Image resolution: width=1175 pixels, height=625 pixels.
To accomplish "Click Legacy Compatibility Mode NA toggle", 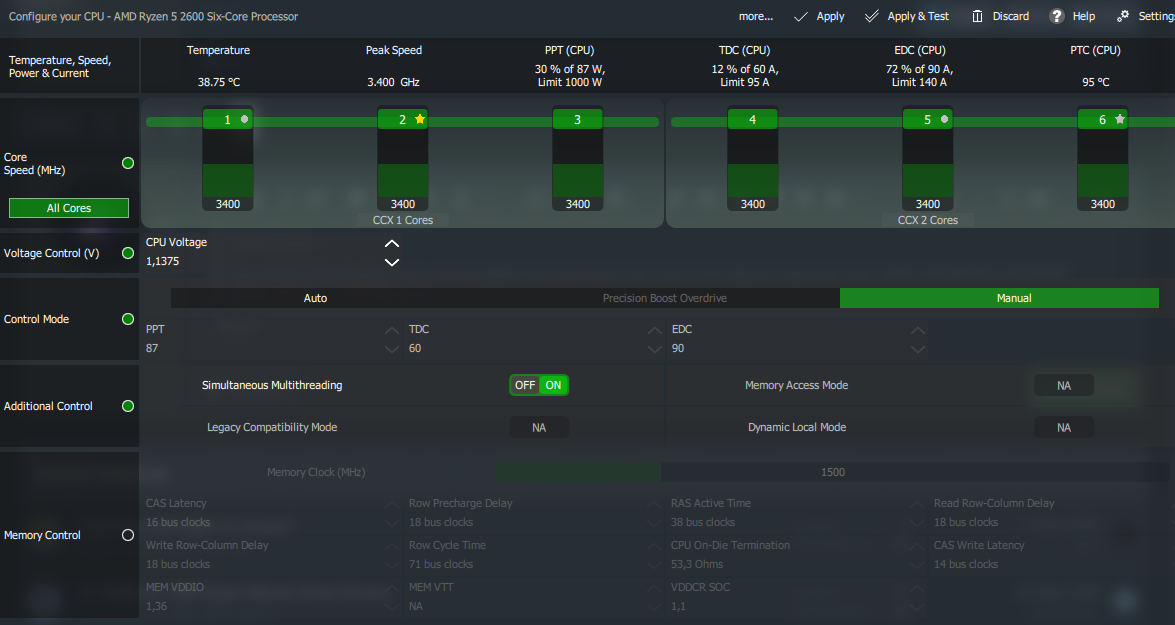I will 539,427.
